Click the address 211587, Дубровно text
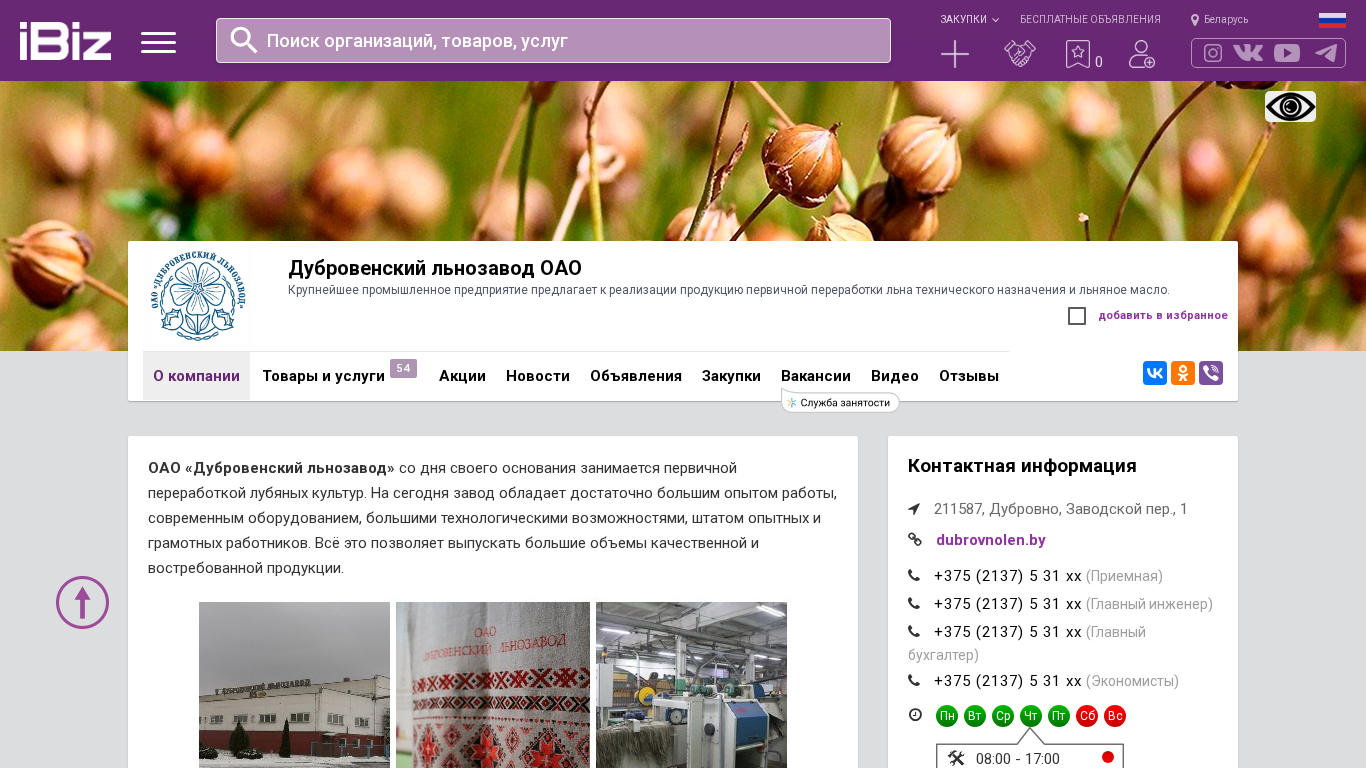The width and height of the screenshot is (1366, 768). pos(1061,509)
